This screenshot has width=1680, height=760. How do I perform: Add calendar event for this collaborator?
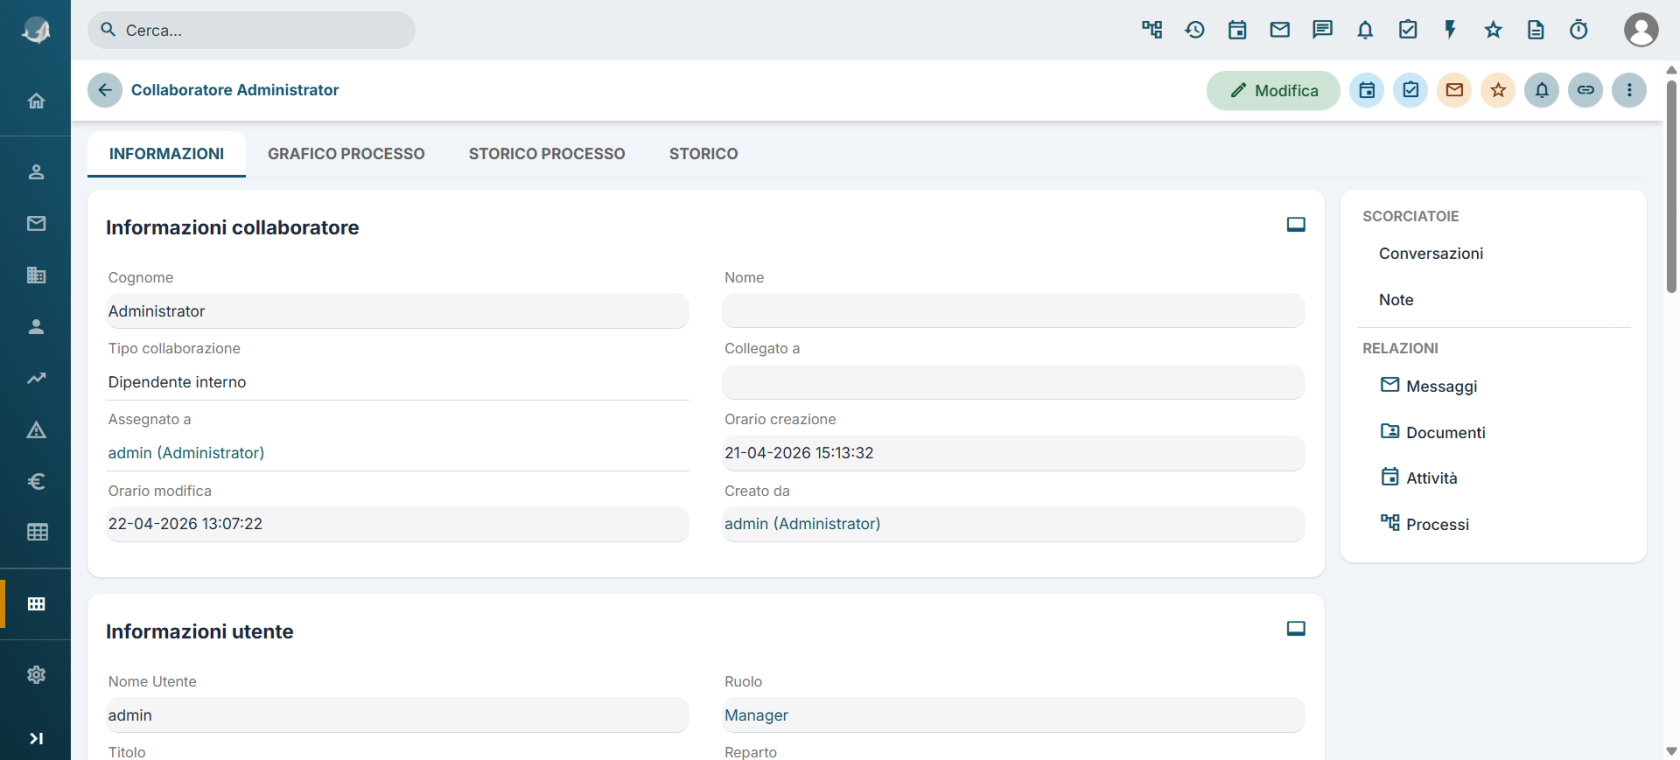[1367, 90]
